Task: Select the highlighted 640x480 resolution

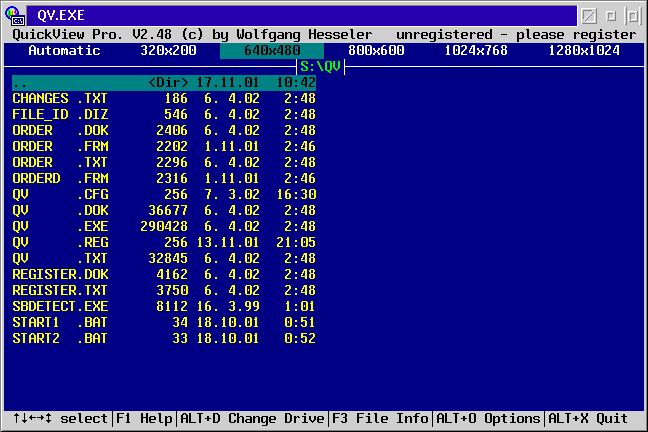Action: [272, 50]
